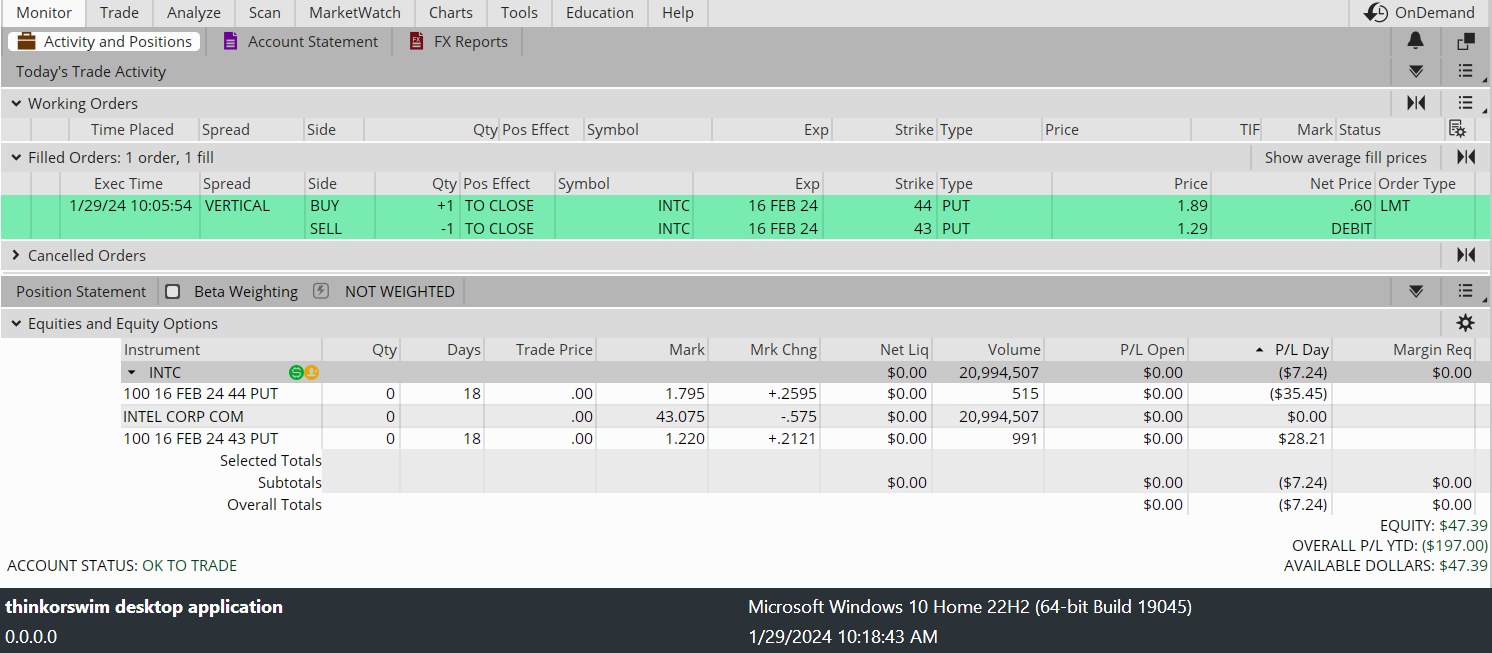The width and height of the screenshot is (1492, 653).
Task: Click the briefcase icon on Activity and Positions
Action: point(26,41)
